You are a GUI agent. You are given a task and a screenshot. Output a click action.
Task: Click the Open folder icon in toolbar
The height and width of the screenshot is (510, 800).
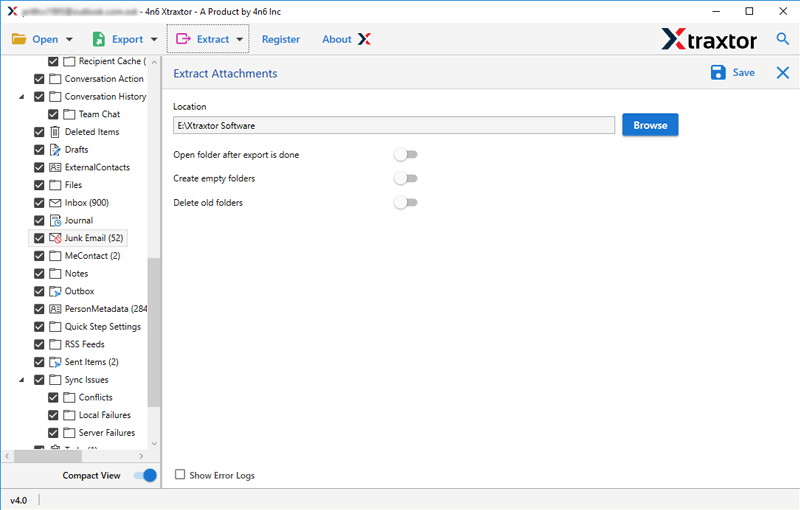point(19,39)
